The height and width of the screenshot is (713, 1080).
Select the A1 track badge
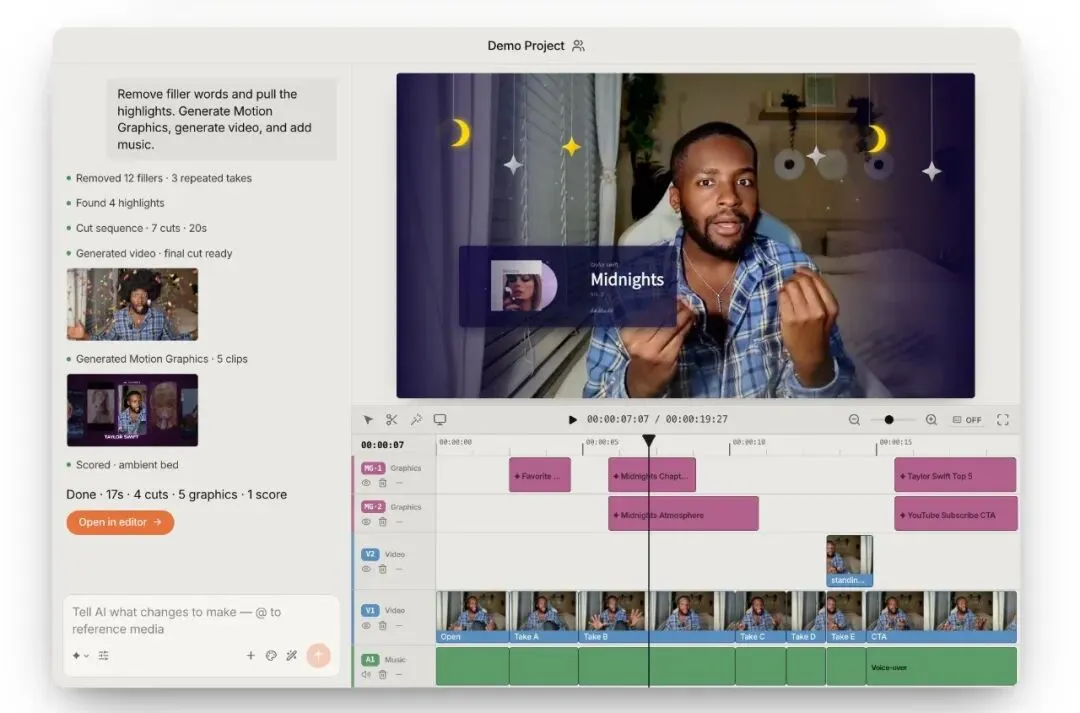click(370, 659)
